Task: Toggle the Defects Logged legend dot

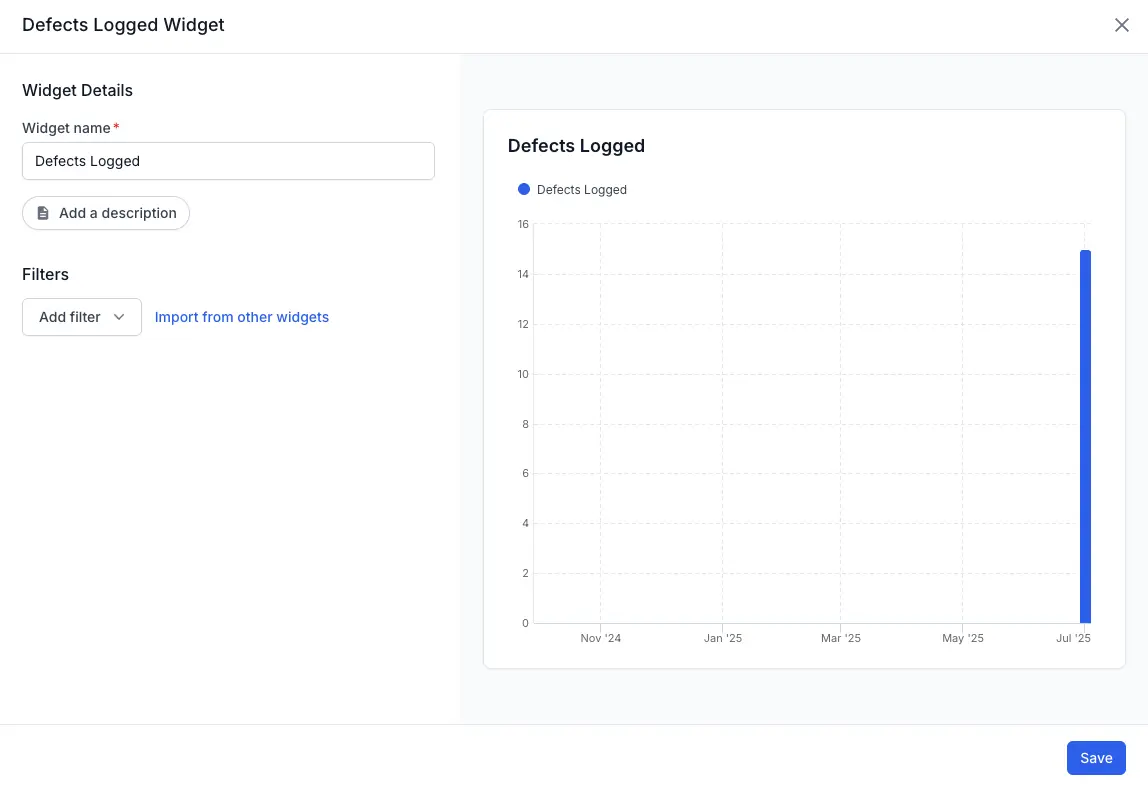Action: click(x=523, y=190)
